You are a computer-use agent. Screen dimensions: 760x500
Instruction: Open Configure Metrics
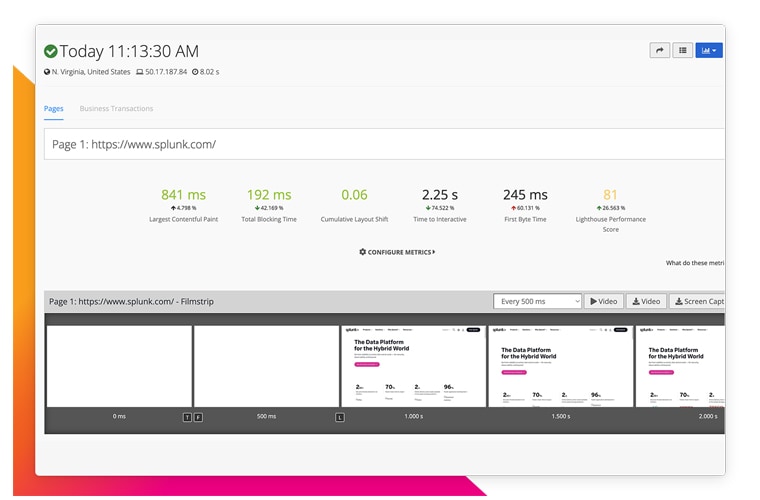click(397, 252)
